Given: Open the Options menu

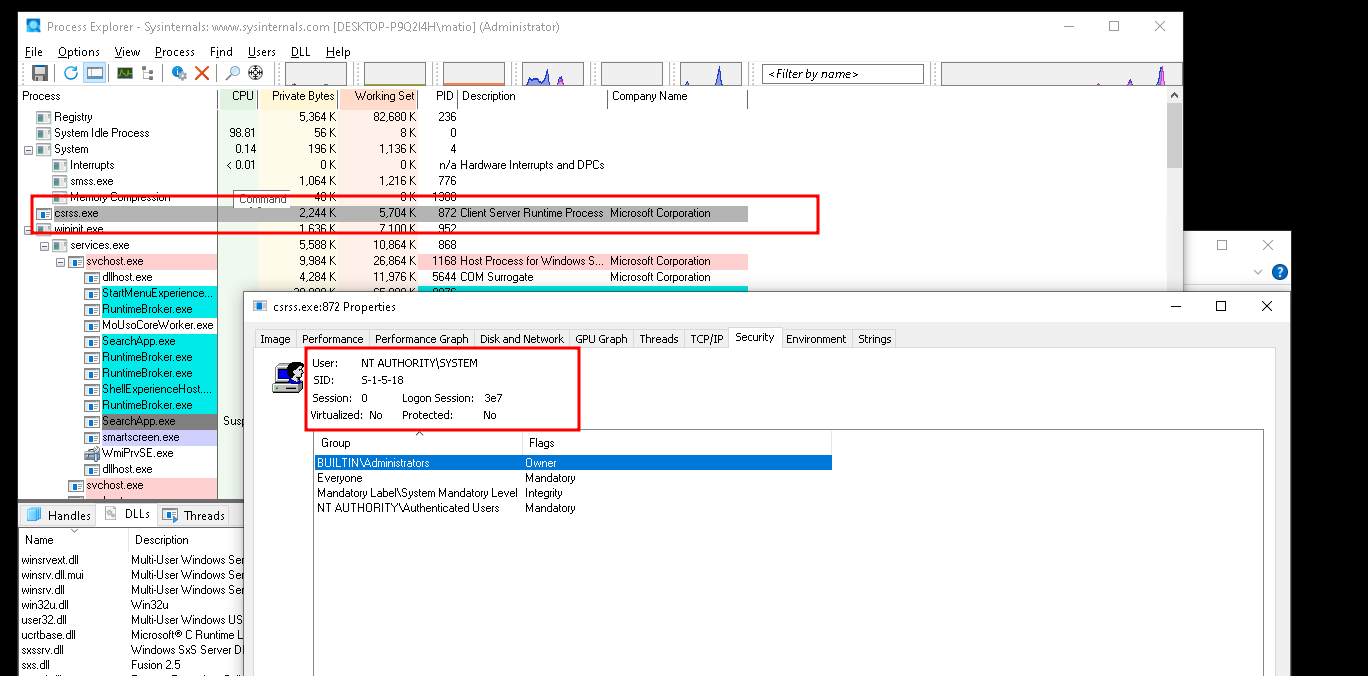Looking at the screenshot, I should click(79, 52).
